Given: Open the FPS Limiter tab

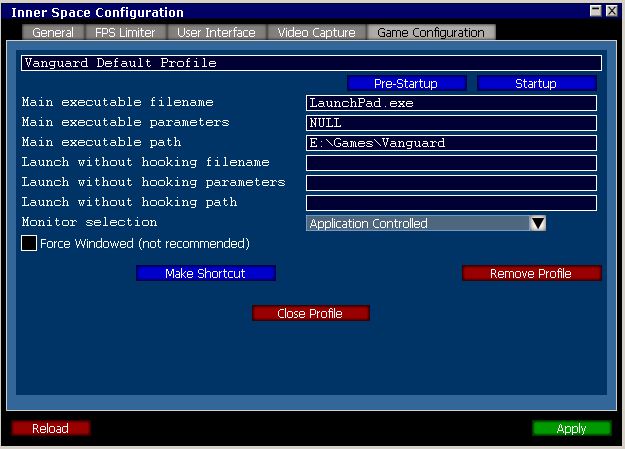Looking at the screenshot, I should pos(125,32).
